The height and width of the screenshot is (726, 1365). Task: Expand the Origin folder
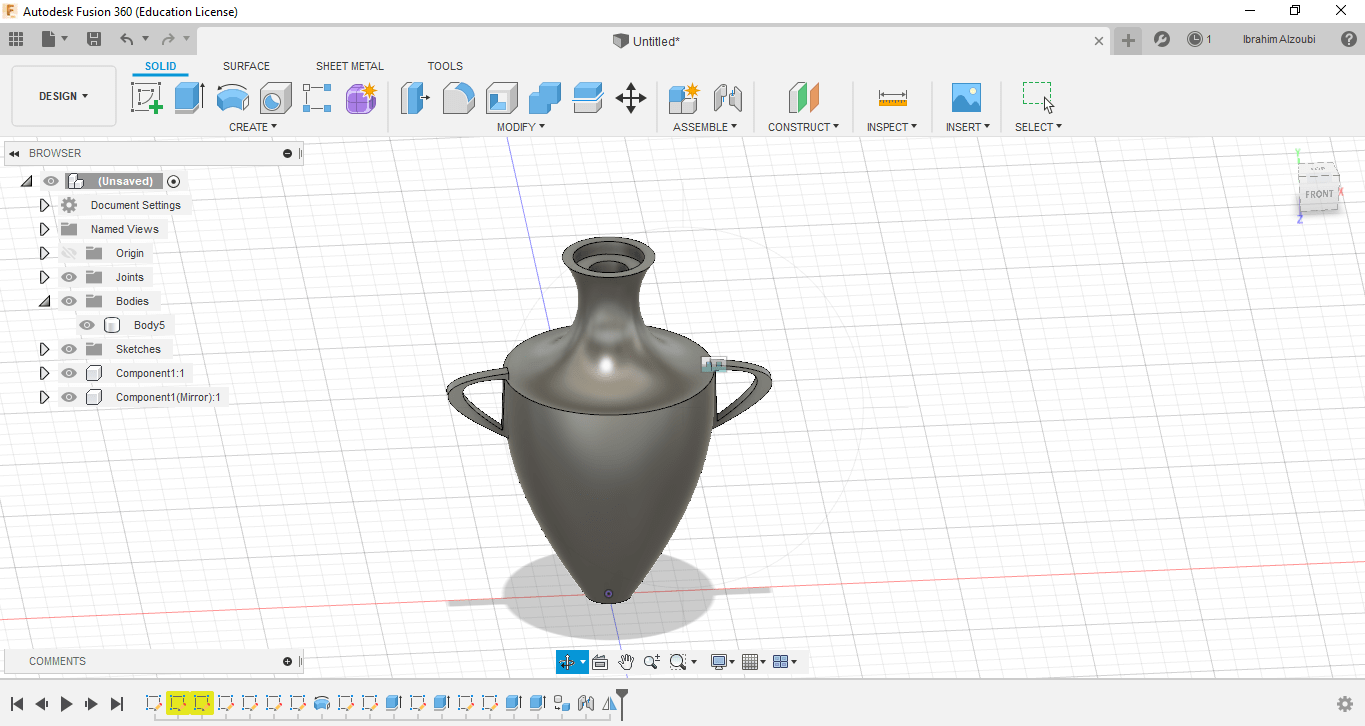point(44,253)
